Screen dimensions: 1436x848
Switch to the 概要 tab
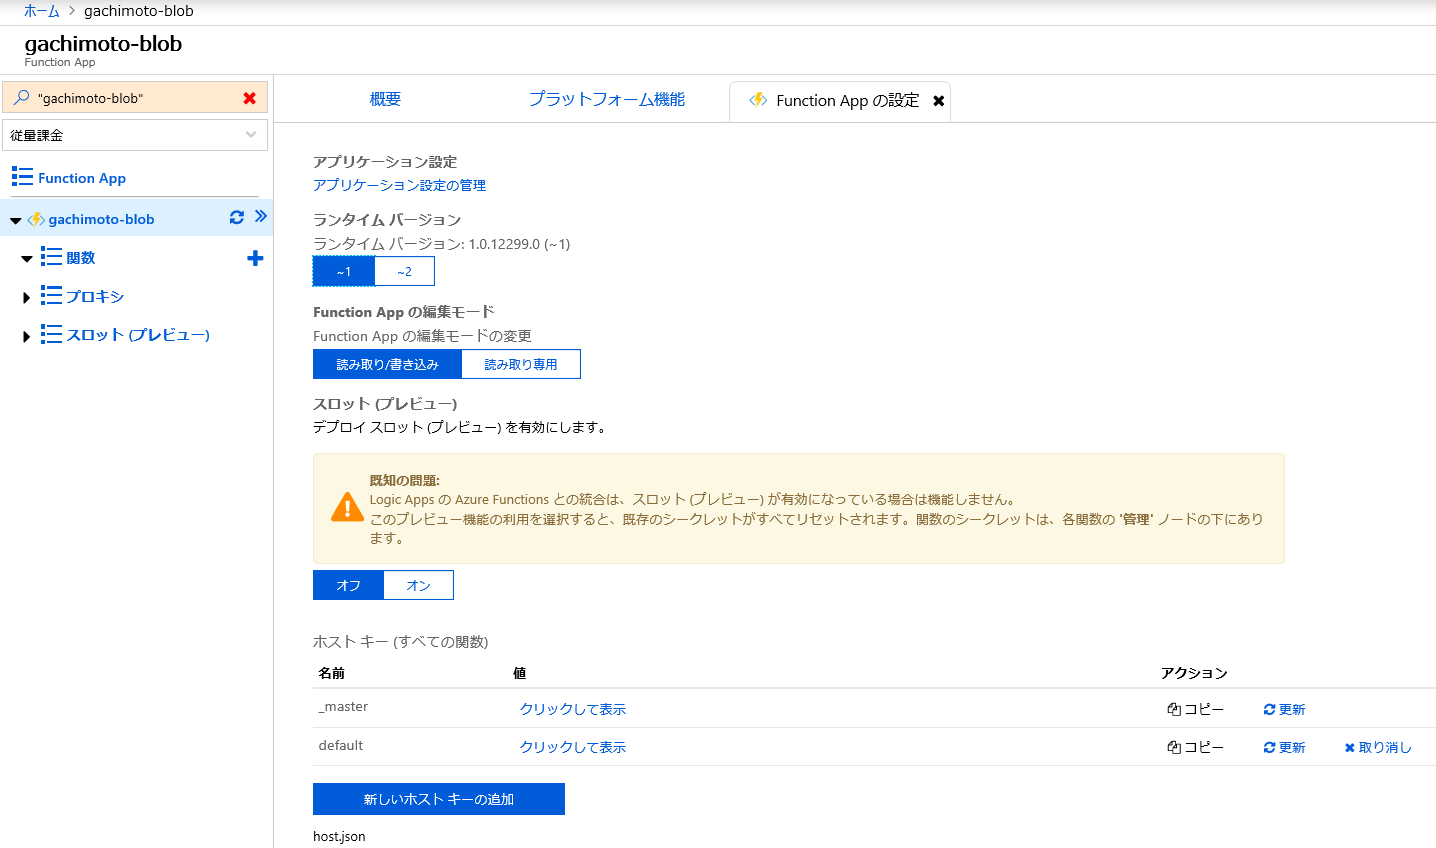point(385,99)
